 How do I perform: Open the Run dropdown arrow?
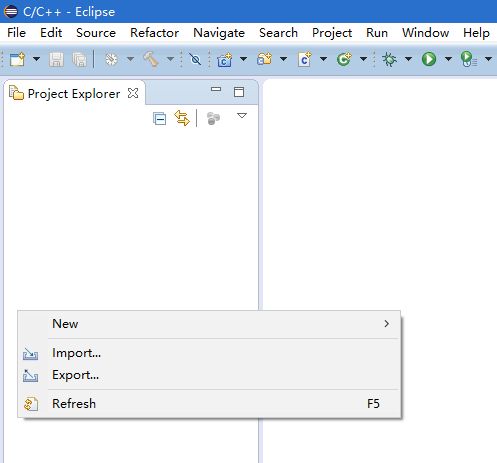coord(448,59)
